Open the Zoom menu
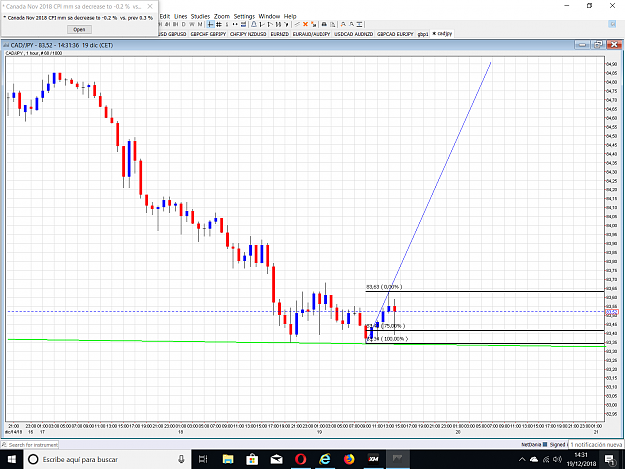The width and height of the screenshot is (625, 469). [x=222, y=16]
